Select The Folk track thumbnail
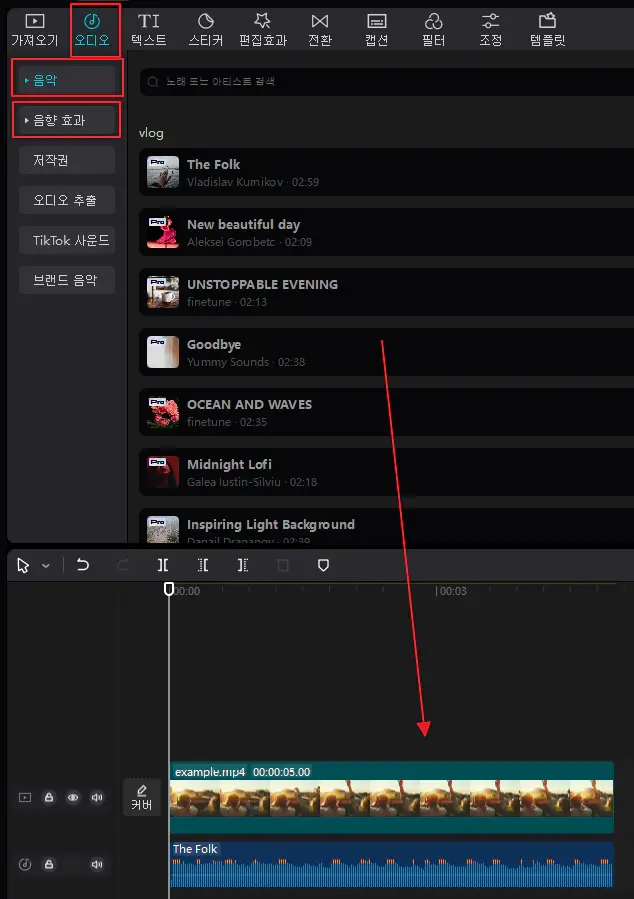This screenshot has width=634, height=899. click(x=163, y=172)
